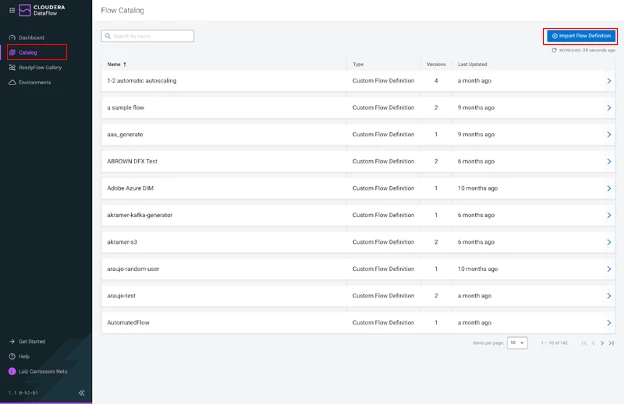Expand the ABROWN DFX Test row
624x404 pixels.
(x=609, y=162)
